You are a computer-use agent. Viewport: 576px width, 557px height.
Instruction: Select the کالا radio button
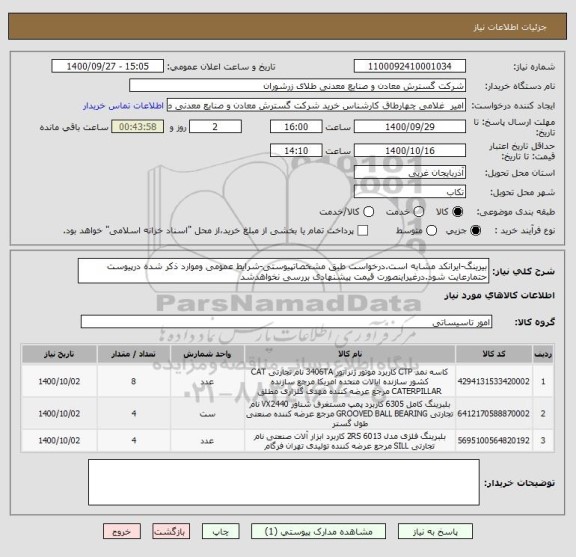point(458,212)
